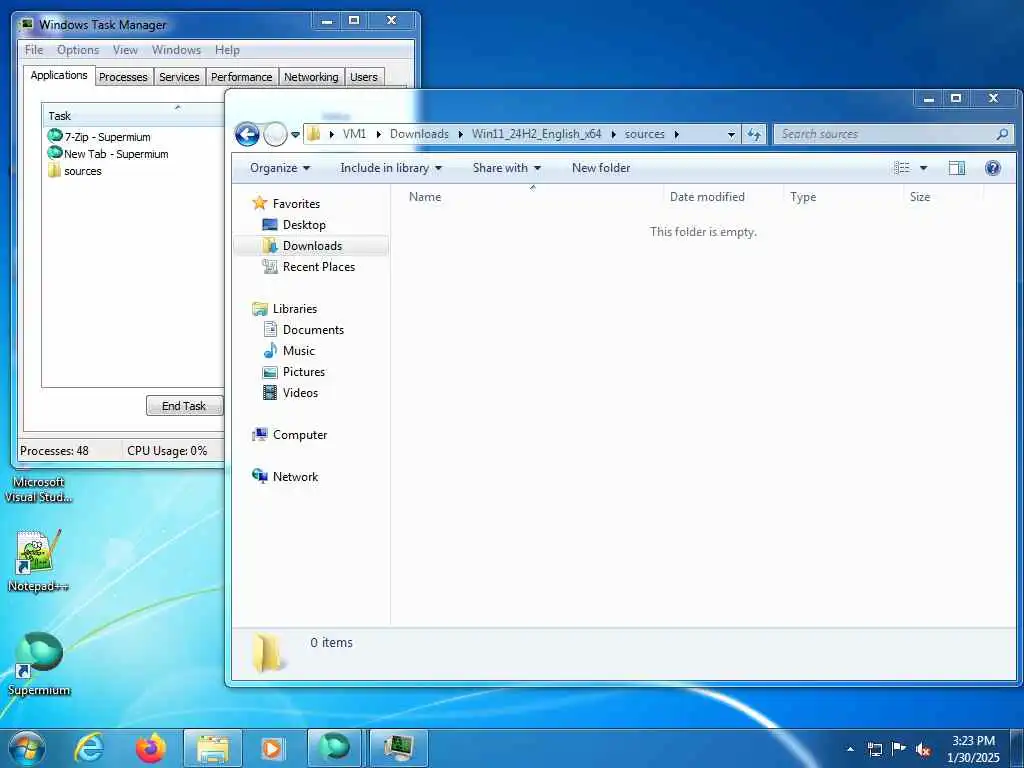Open the Share with dropdown
The image size is (1024, 768).
(507, 168)
